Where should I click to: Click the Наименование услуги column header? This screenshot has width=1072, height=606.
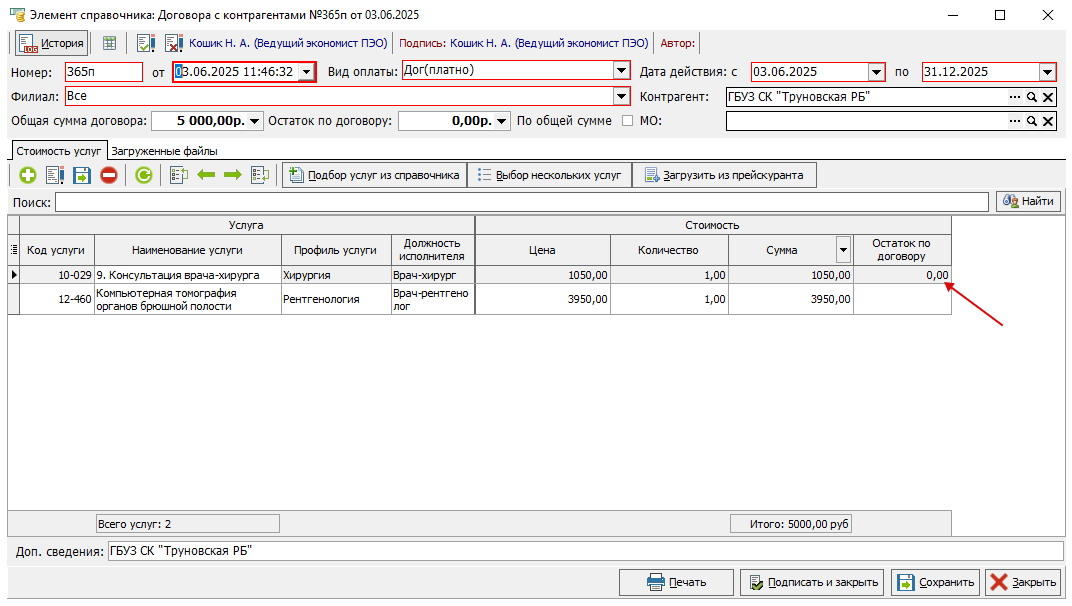187,250
